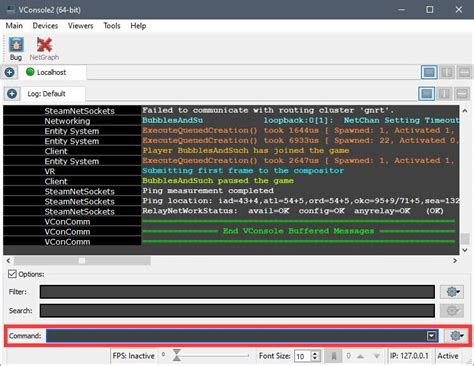Screen dimensions: 474x366
Task: Click the bookmark icon in the status bar
Action: tap(333, 356)
